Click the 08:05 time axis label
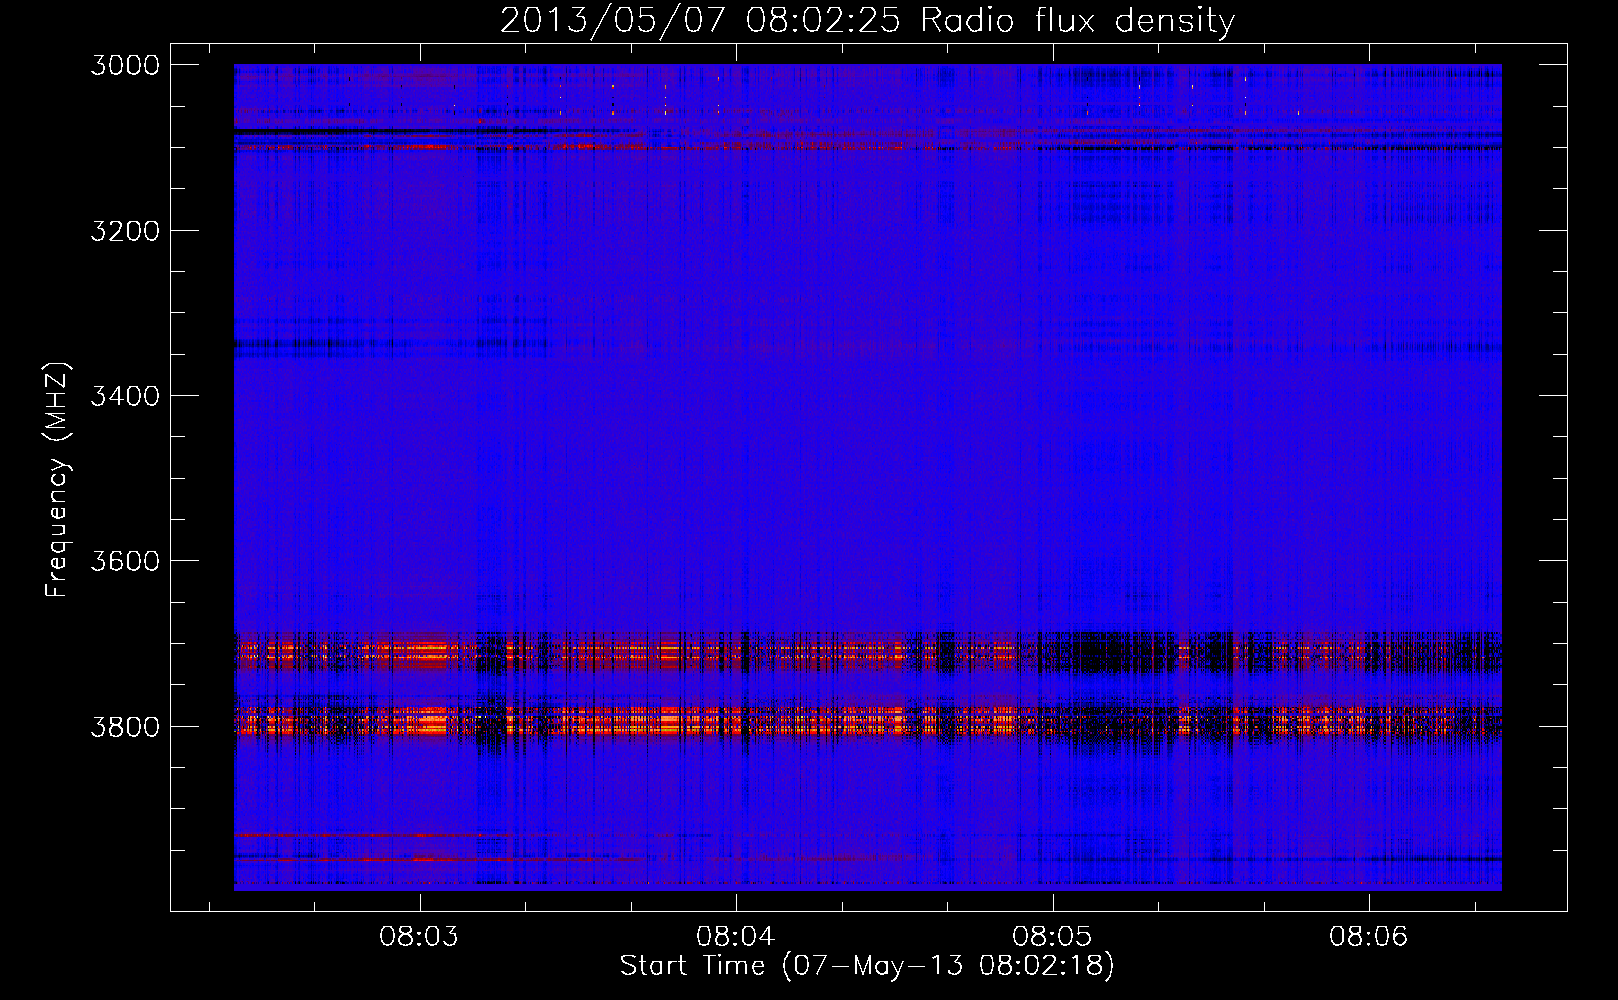This screenshot has width=1618, height=1000. tap(1052, 936)
